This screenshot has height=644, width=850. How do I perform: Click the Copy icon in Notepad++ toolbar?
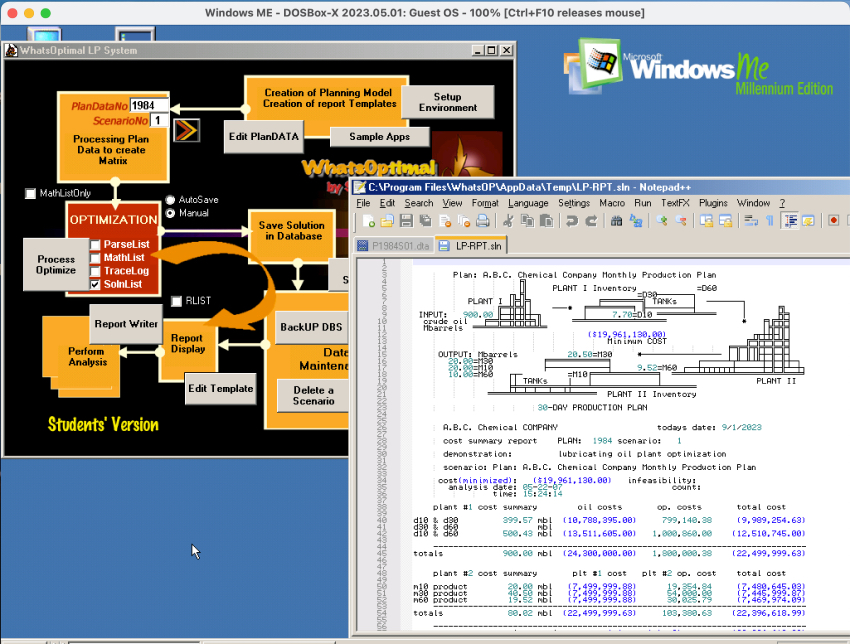point(527,221)
